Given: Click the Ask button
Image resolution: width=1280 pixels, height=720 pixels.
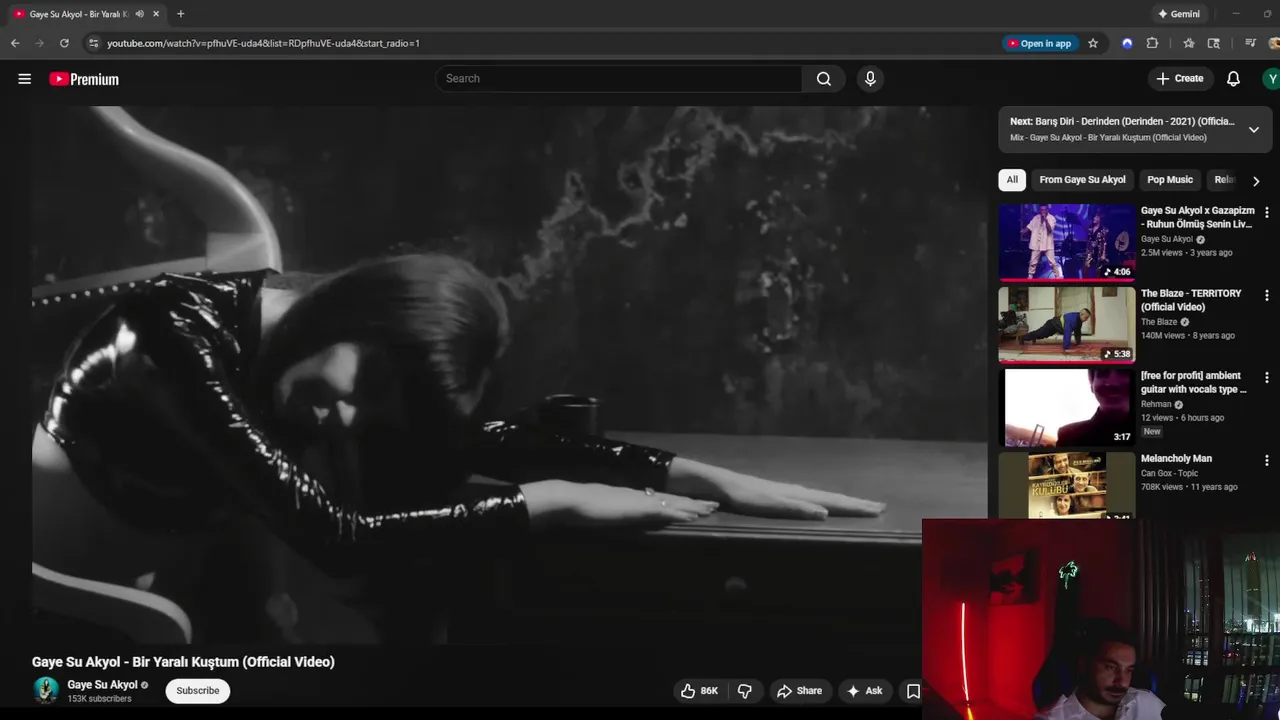Looking at the screenshot, I should [x=864, y=691].
